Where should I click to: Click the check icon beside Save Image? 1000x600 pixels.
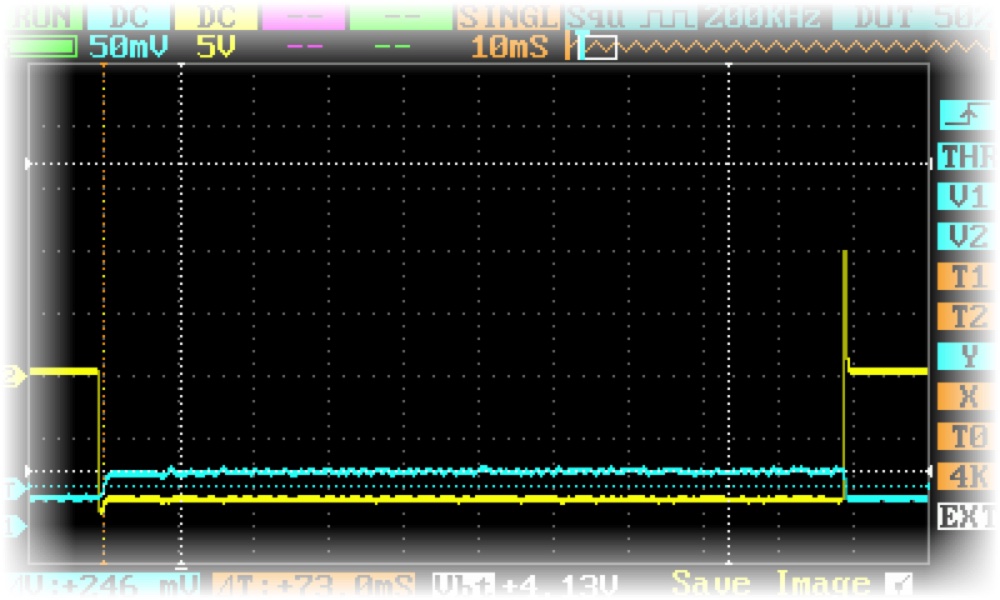pos(899,583)
